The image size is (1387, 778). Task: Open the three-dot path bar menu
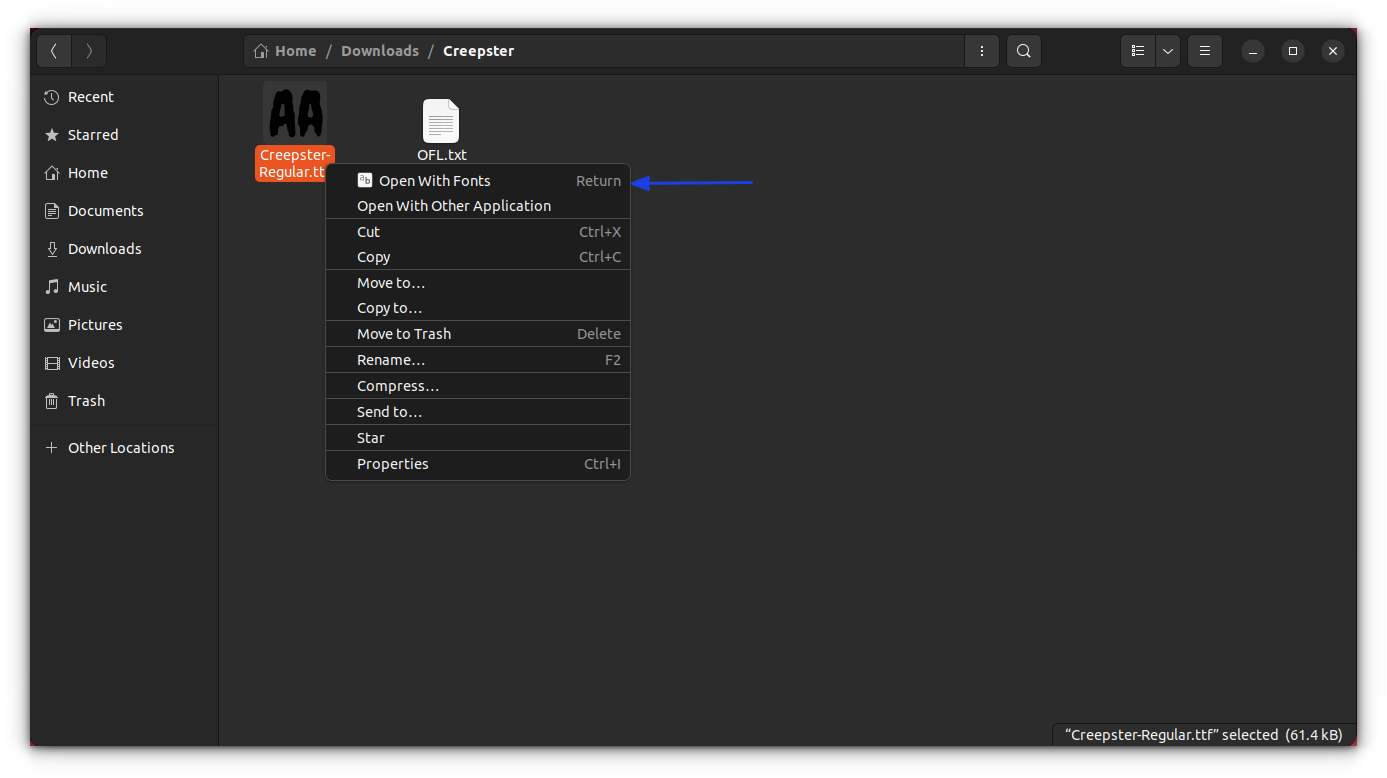[x=981, y=50]
